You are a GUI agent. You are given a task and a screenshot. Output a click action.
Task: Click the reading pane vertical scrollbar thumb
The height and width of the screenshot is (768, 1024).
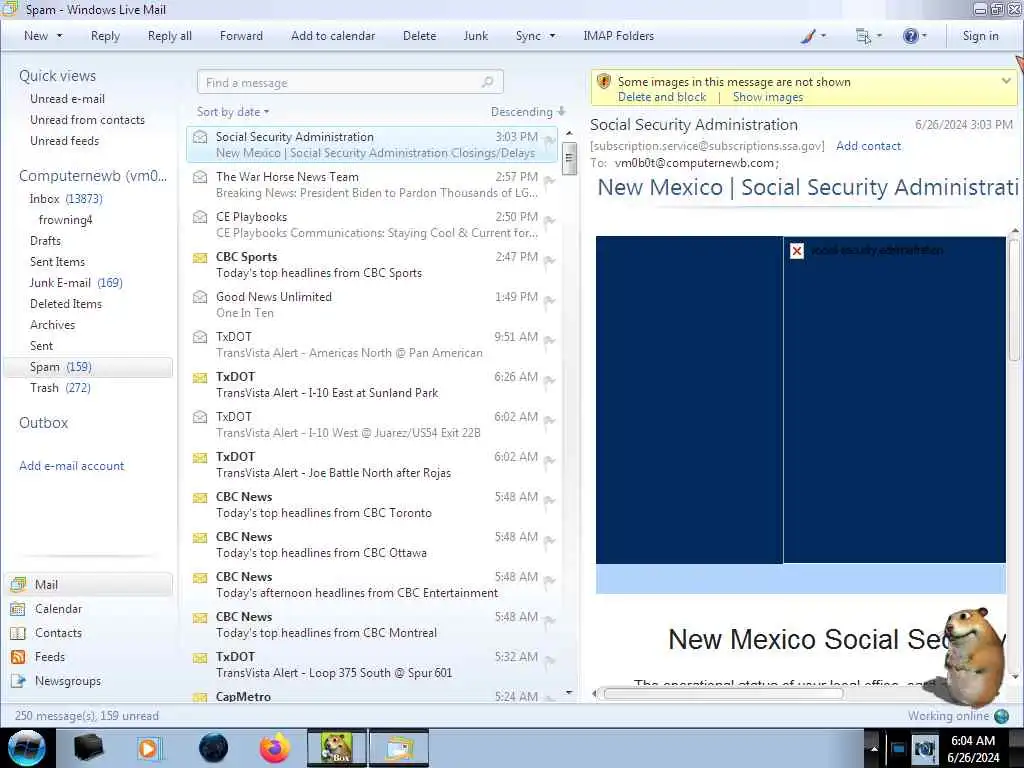(1014, 299)
